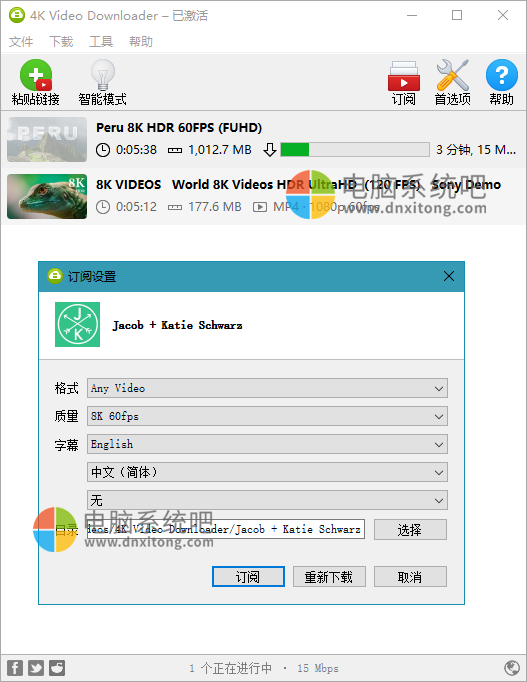
Task: Toggle Smart Mode (智能模式) lightbulb icon
Action: [103, 75]
